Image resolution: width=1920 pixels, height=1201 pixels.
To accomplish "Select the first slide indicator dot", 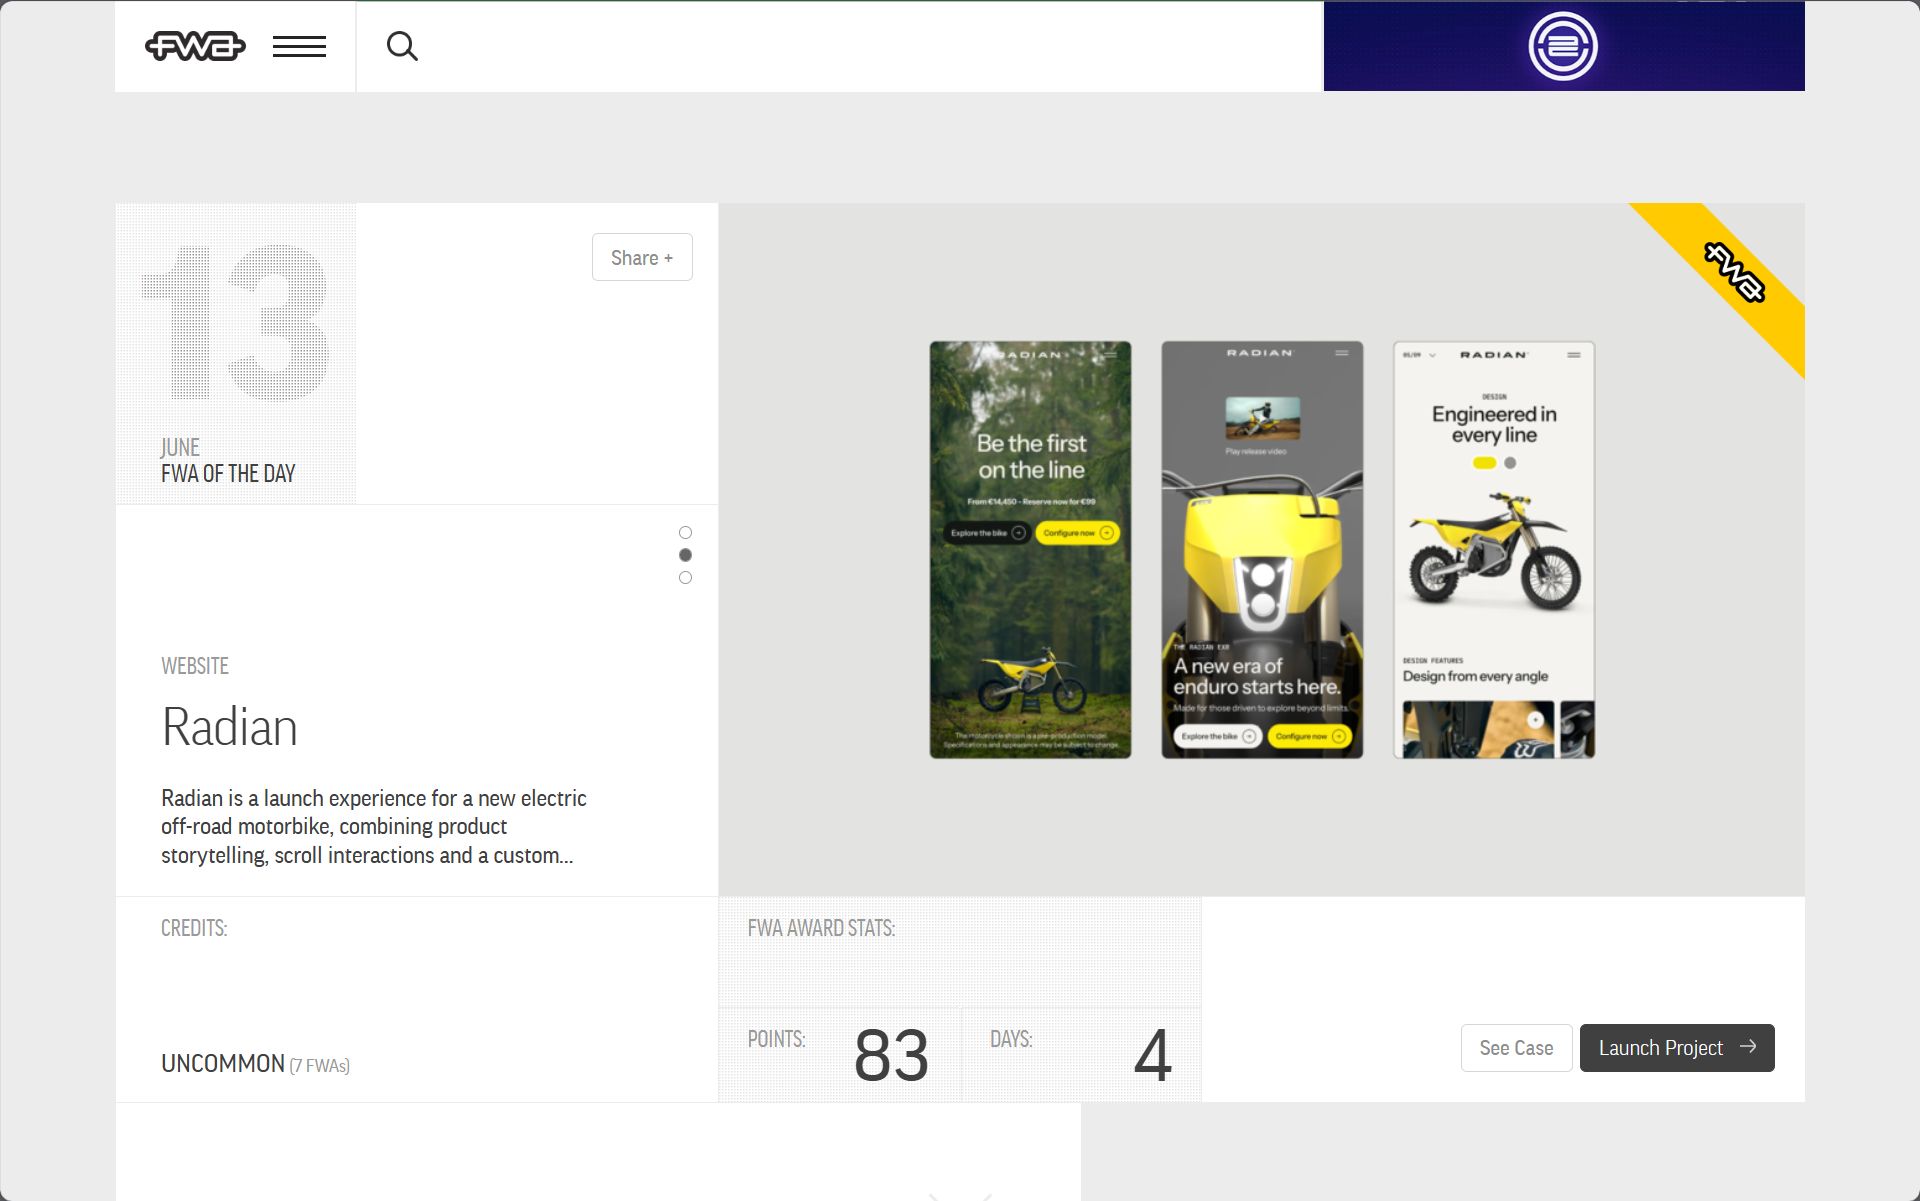I will 685,532.
